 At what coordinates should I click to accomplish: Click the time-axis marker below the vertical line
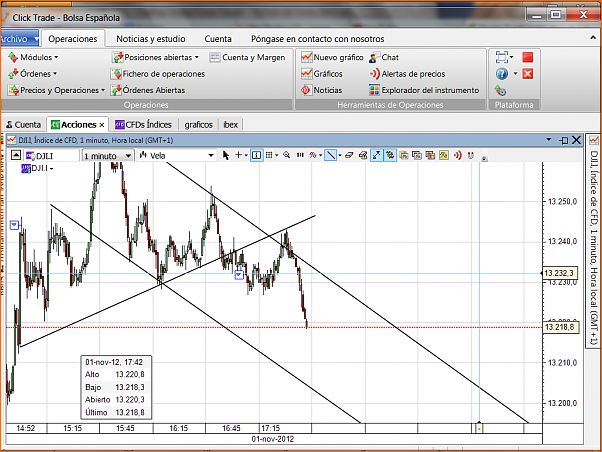pos(479,428)
